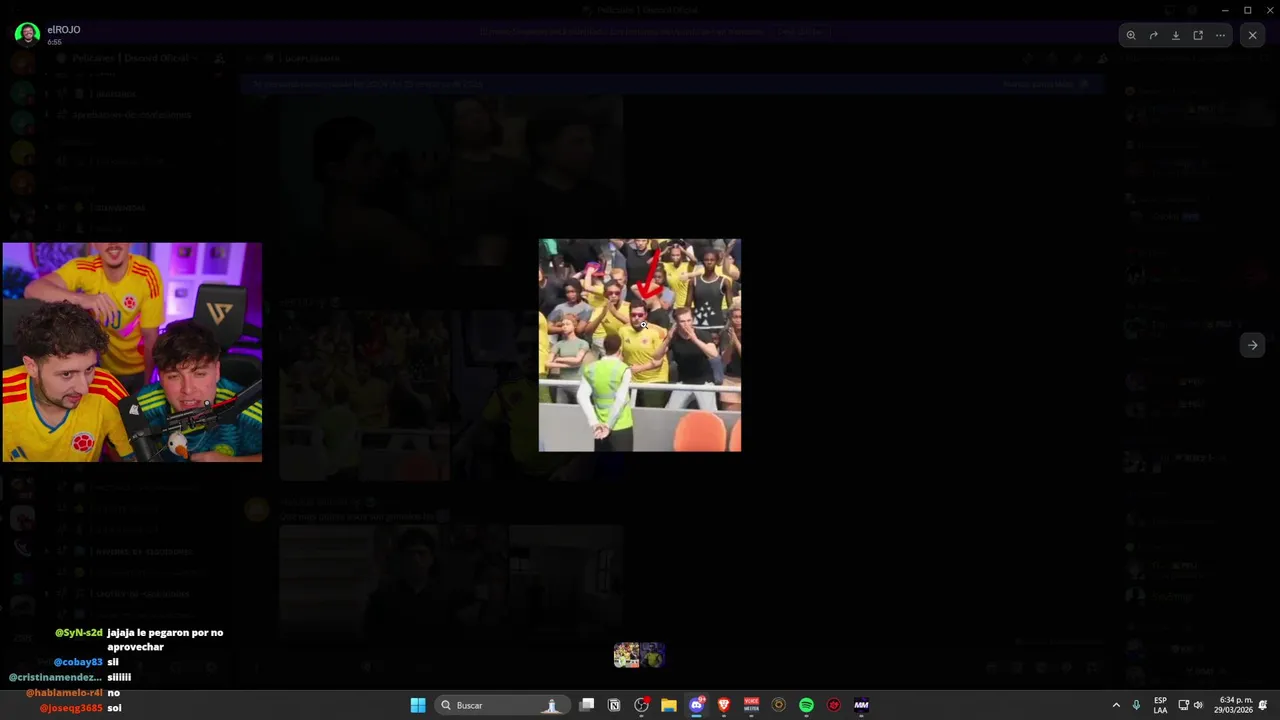Viewport: 1280px width, 720px height.
Task: Click the elROJO username at top left
Action: click(64, 30)
